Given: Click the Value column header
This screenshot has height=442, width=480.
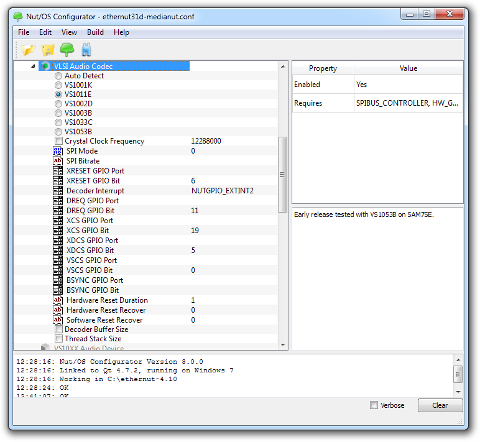Looking at the screenshot, I should (408, 68).
